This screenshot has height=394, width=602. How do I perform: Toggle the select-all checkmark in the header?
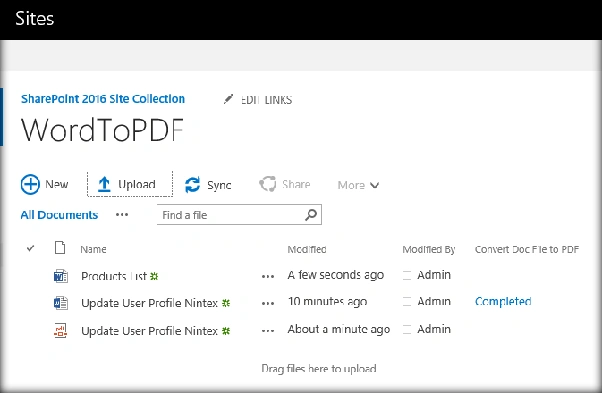[x=30, y=248]
